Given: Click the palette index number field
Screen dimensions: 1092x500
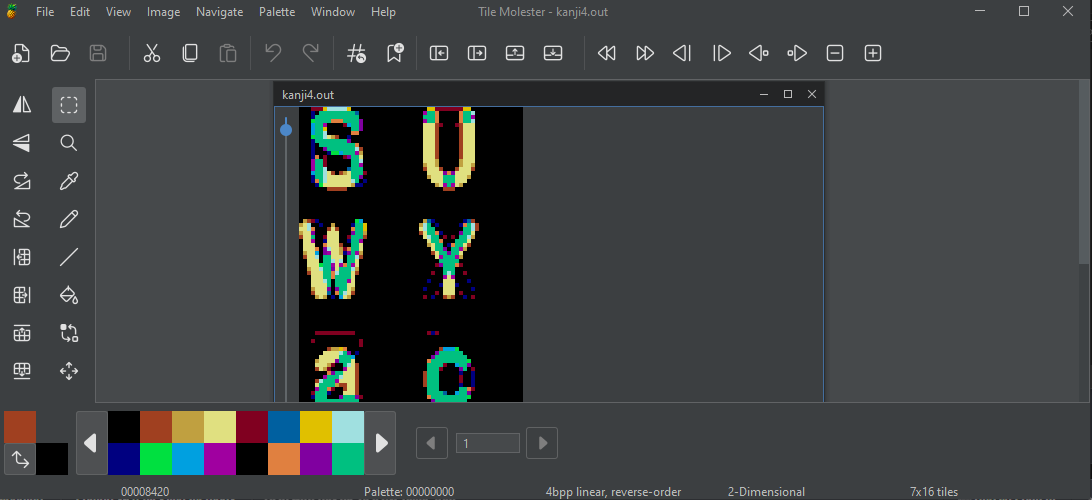Looking at the screenshot, I should point(487,443).
